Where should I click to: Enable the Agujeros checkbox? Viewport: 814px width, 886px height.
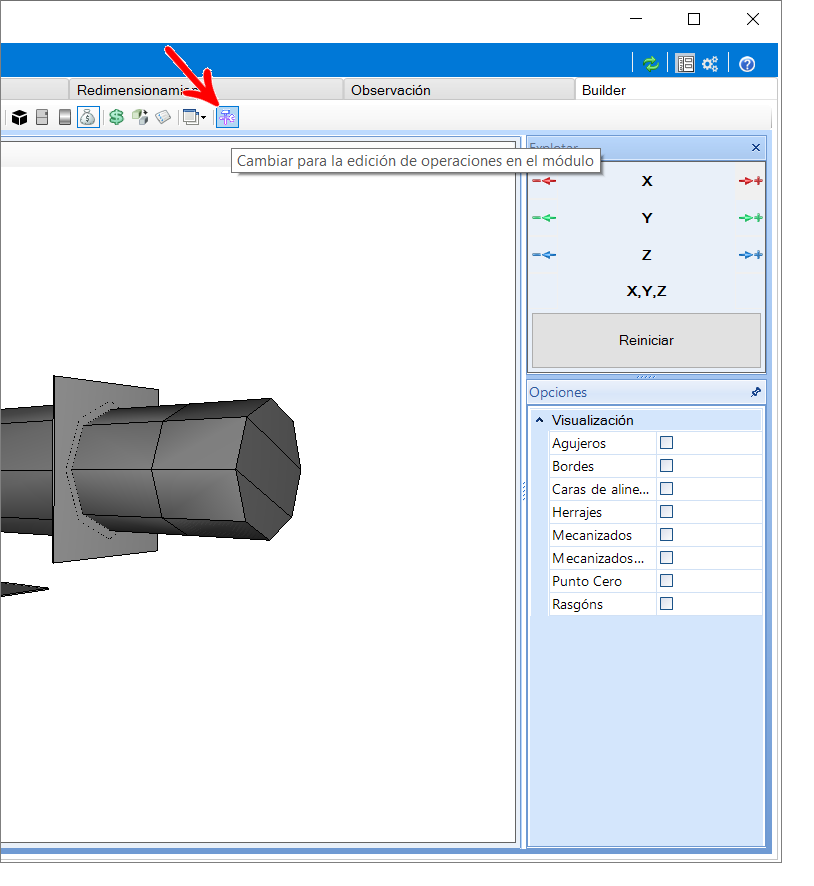pos(667,442)
